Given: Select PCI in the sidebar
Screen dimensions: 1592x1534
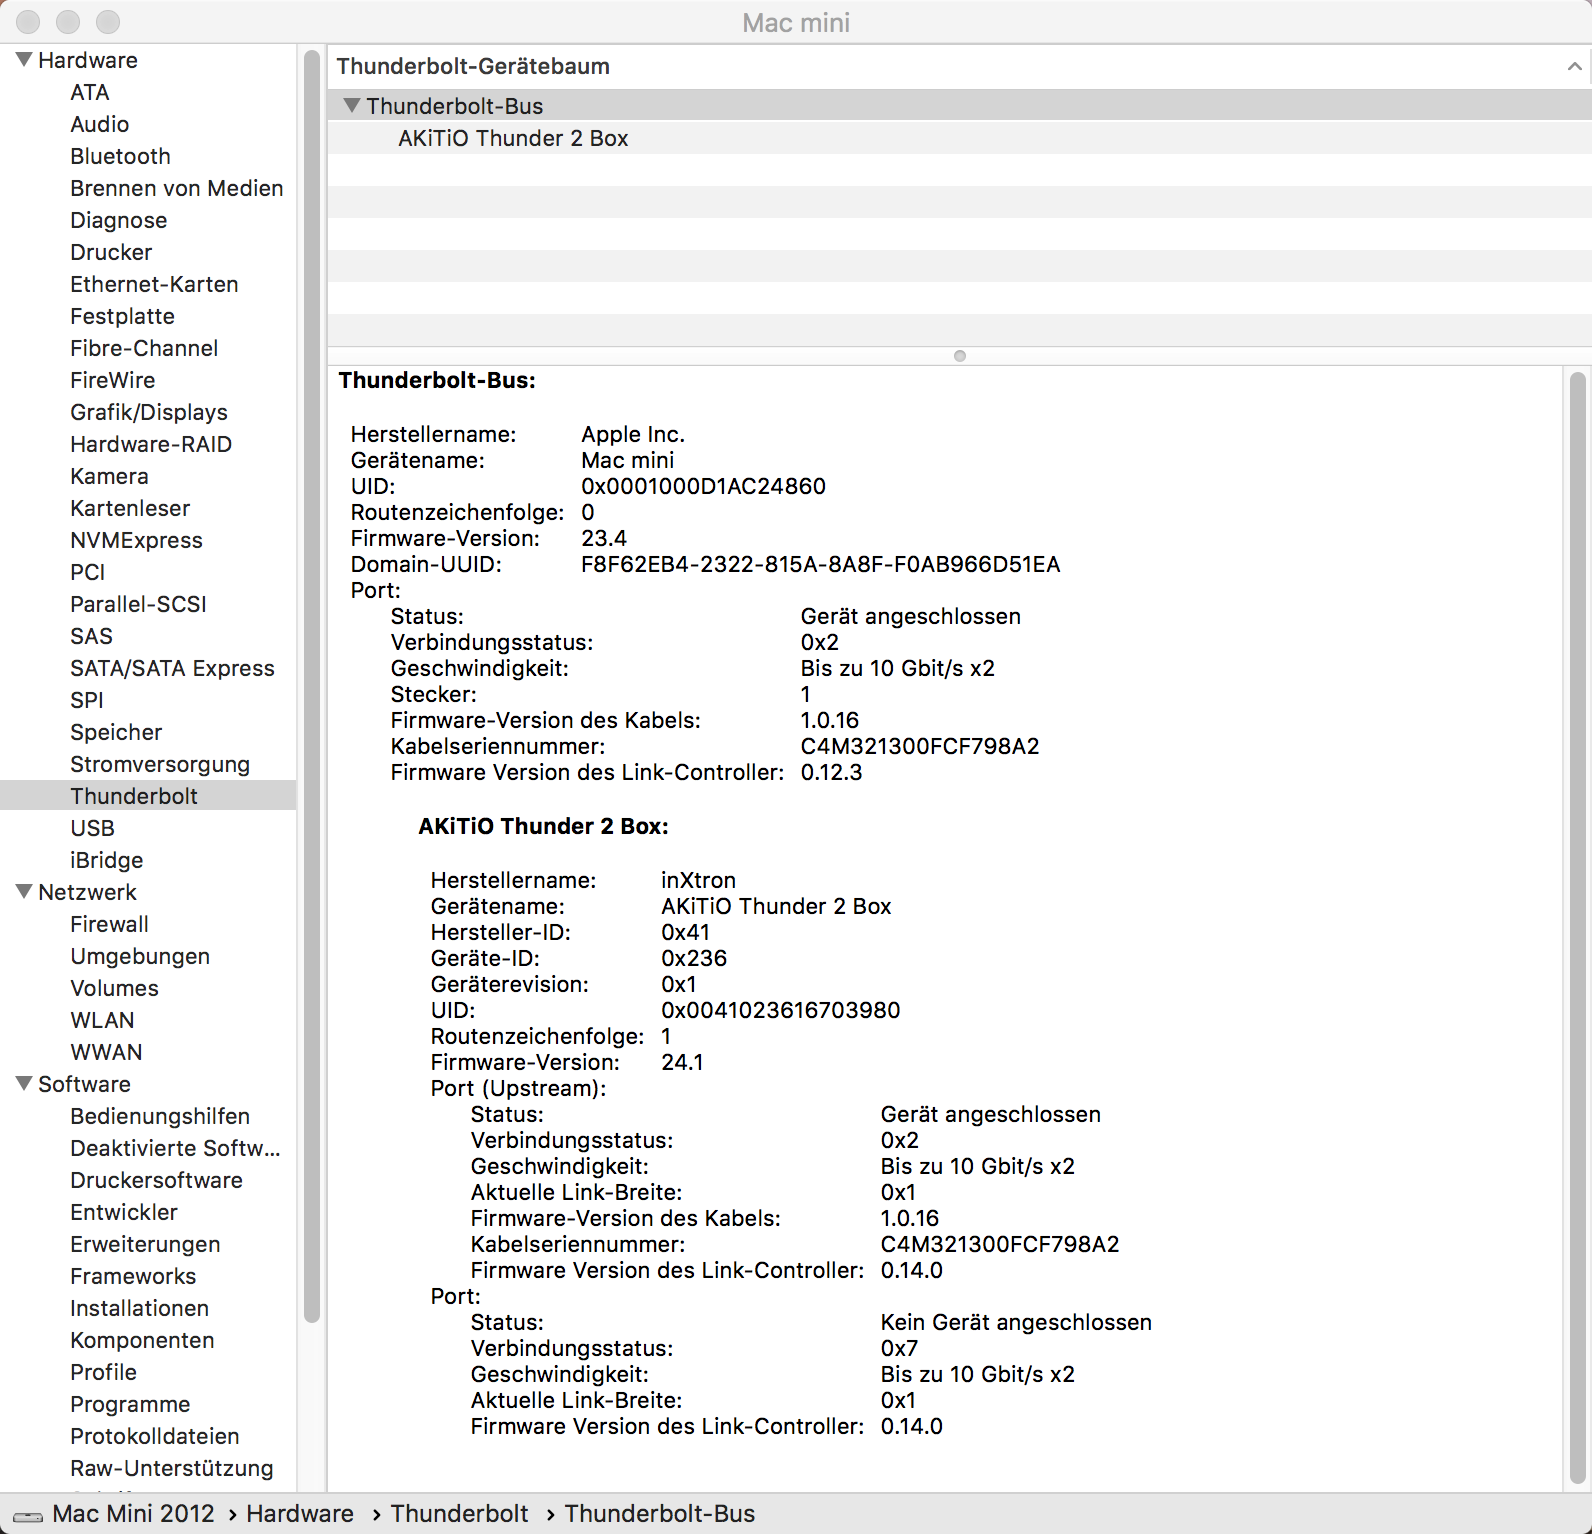Looking at the screenshot, I should pos(88,572).
